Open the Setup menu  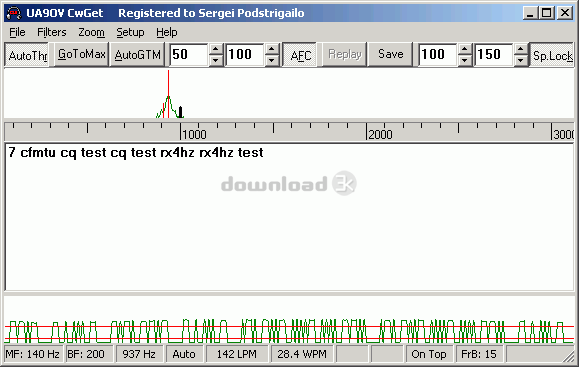130,32
